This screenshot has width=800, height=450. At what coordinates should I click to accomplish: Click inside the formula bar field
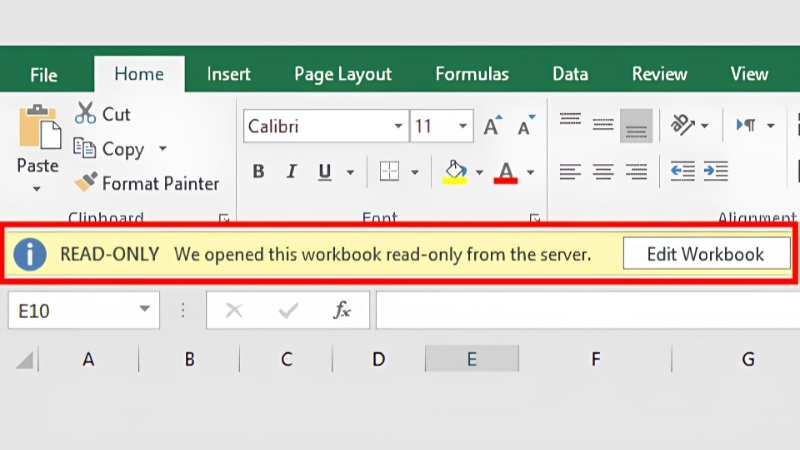(x=588, y=310)
